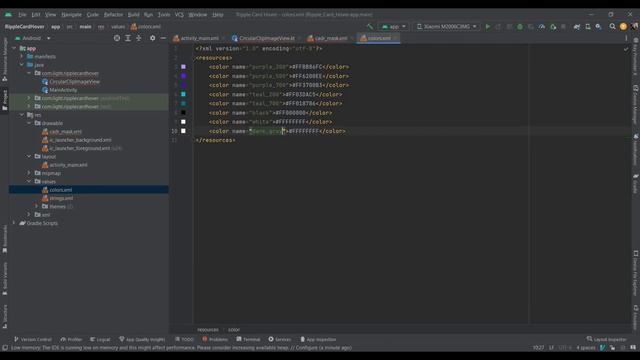
Task: Open the Resource Manager side tab
Action: pyautogui.click(x=4, y=59)
